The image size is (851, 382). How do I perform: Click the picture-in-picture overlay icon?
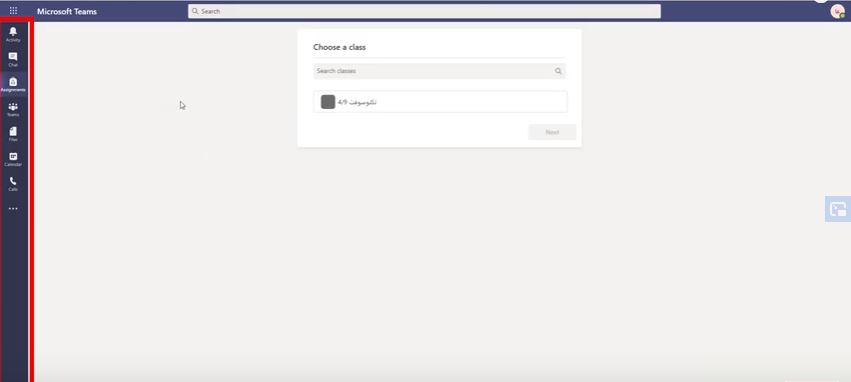[837, 209]
